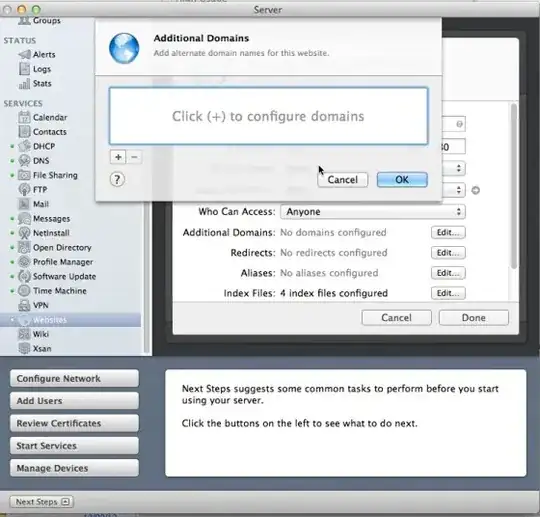This screenshot has width=540, height=517.
Task: View the Stats chart icon
Action: coord(24,84)
